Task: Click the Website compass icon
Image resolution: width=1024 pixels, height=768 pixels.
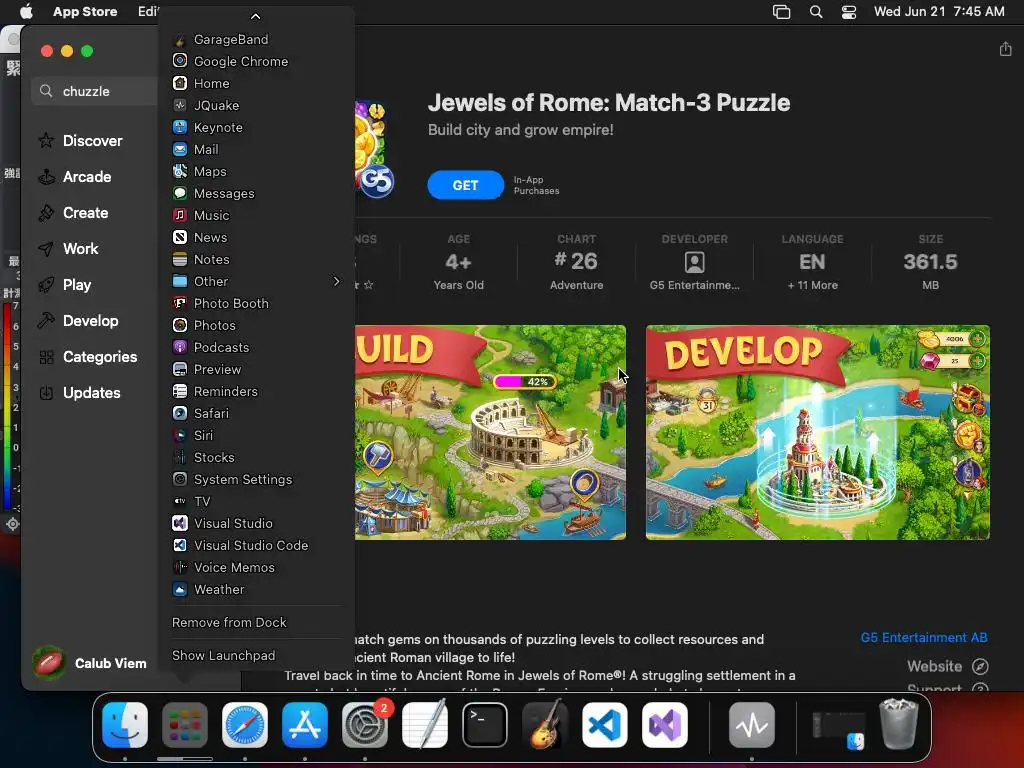Action: click(980, 666)
